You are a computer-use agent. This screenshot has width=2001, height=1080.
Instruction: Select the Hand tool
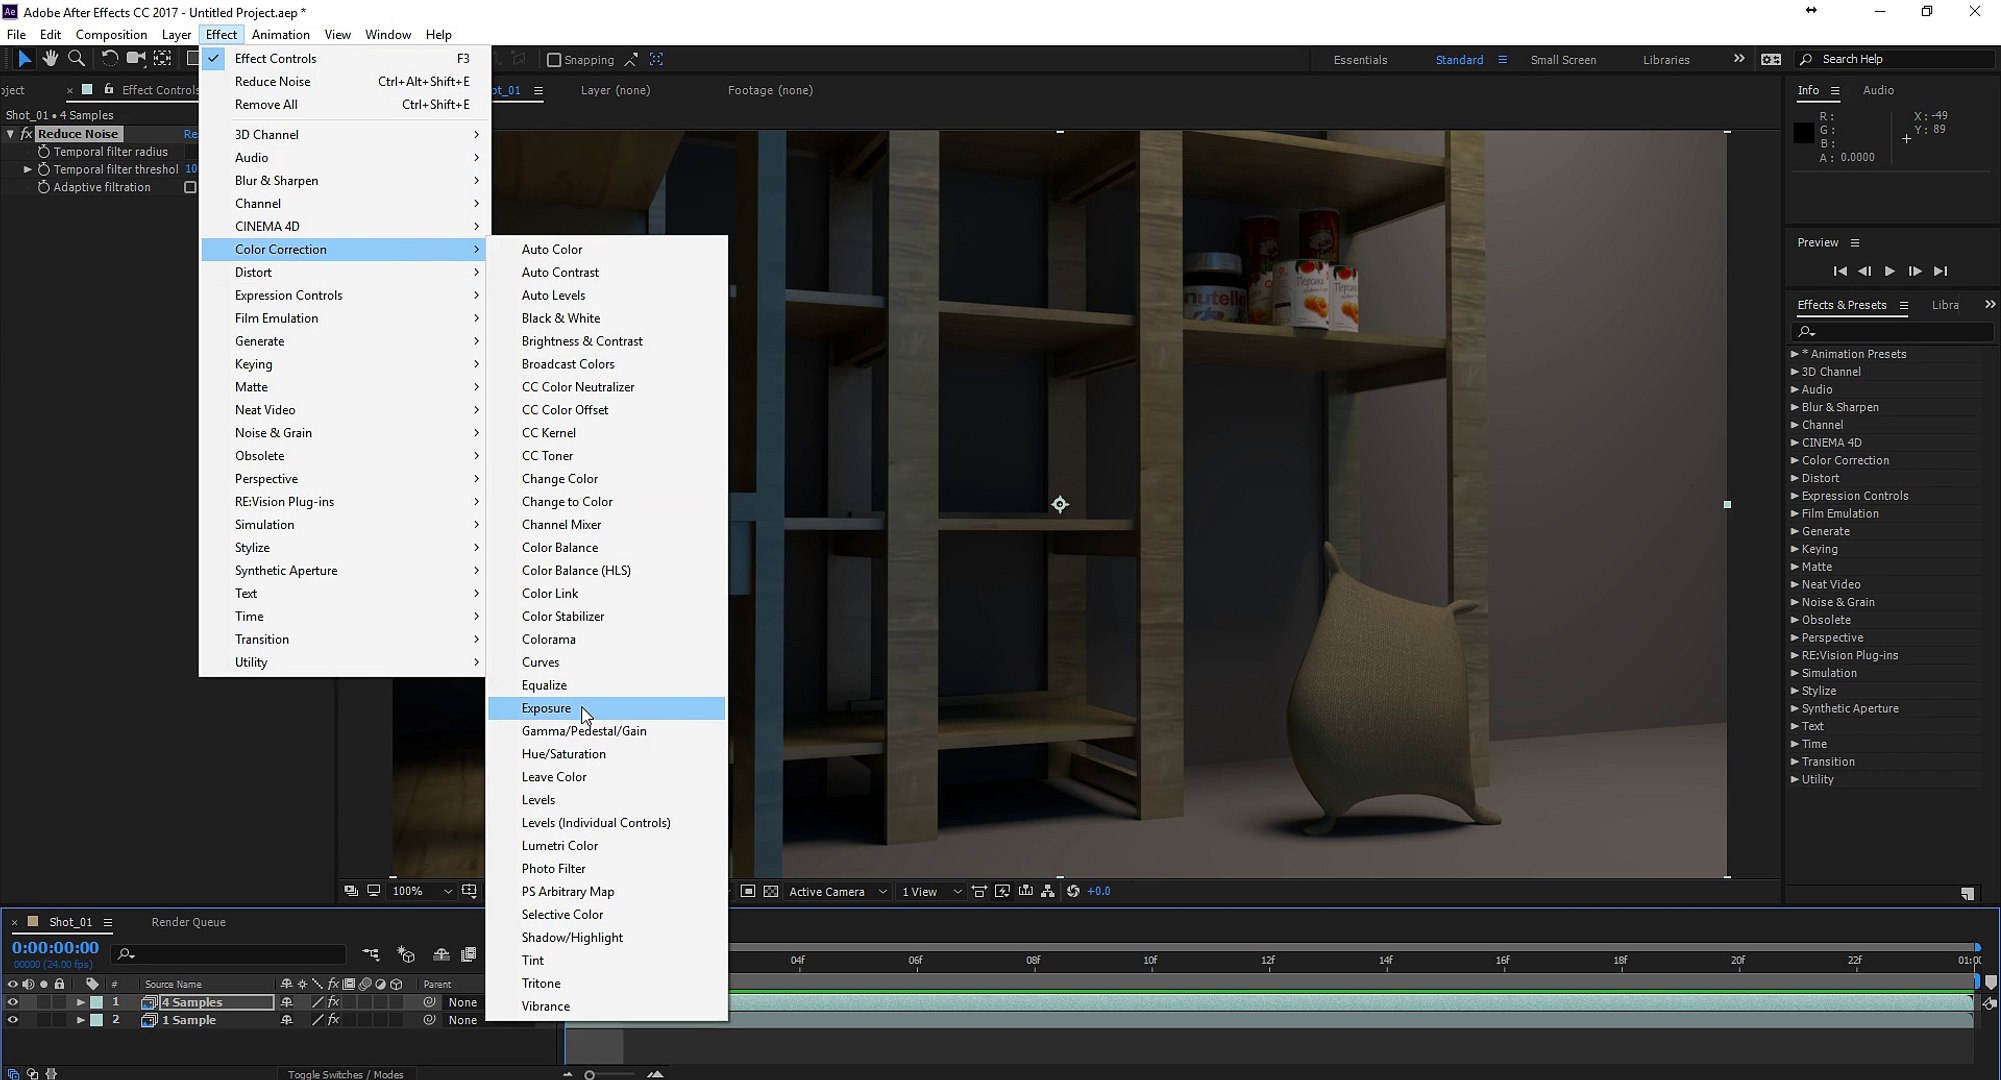[50, 59]
